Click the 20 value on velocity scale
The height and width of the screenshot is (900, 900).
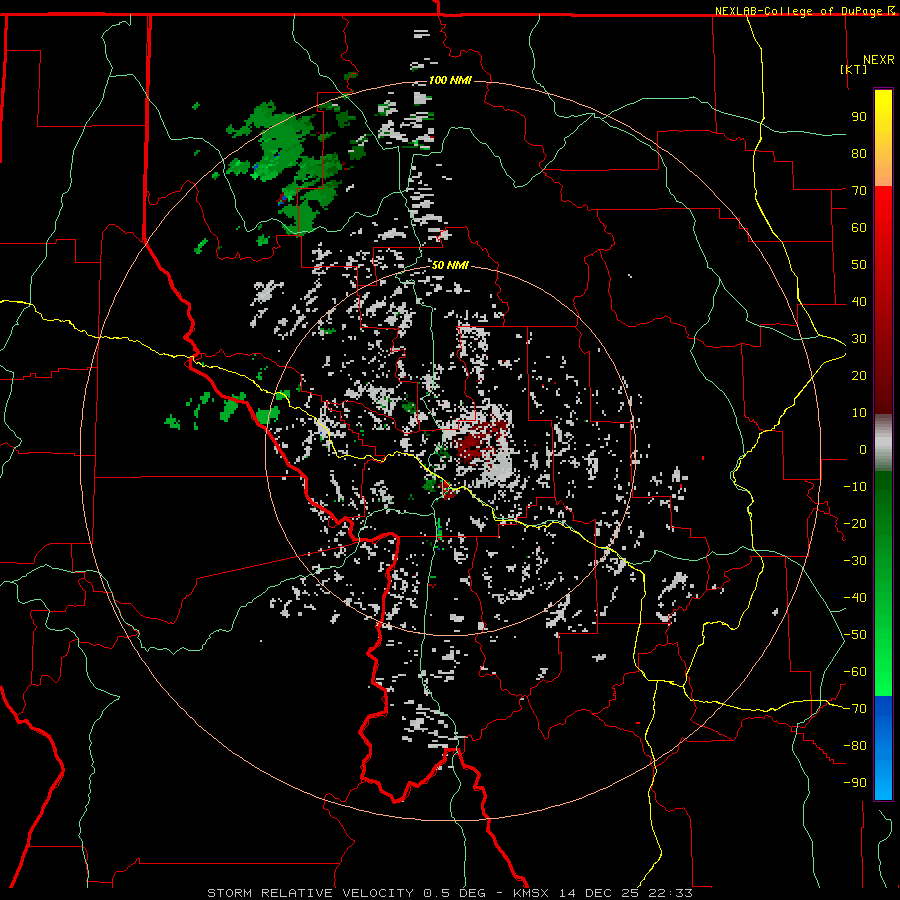click(x=859, y=376)
